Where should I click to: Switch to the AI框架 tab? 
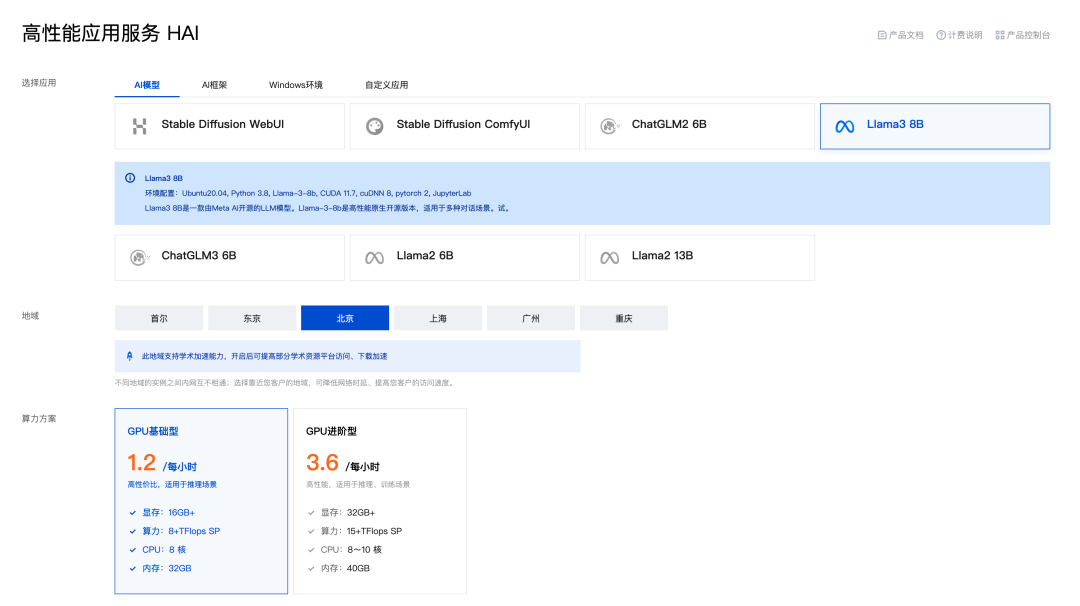click(214, 85)
